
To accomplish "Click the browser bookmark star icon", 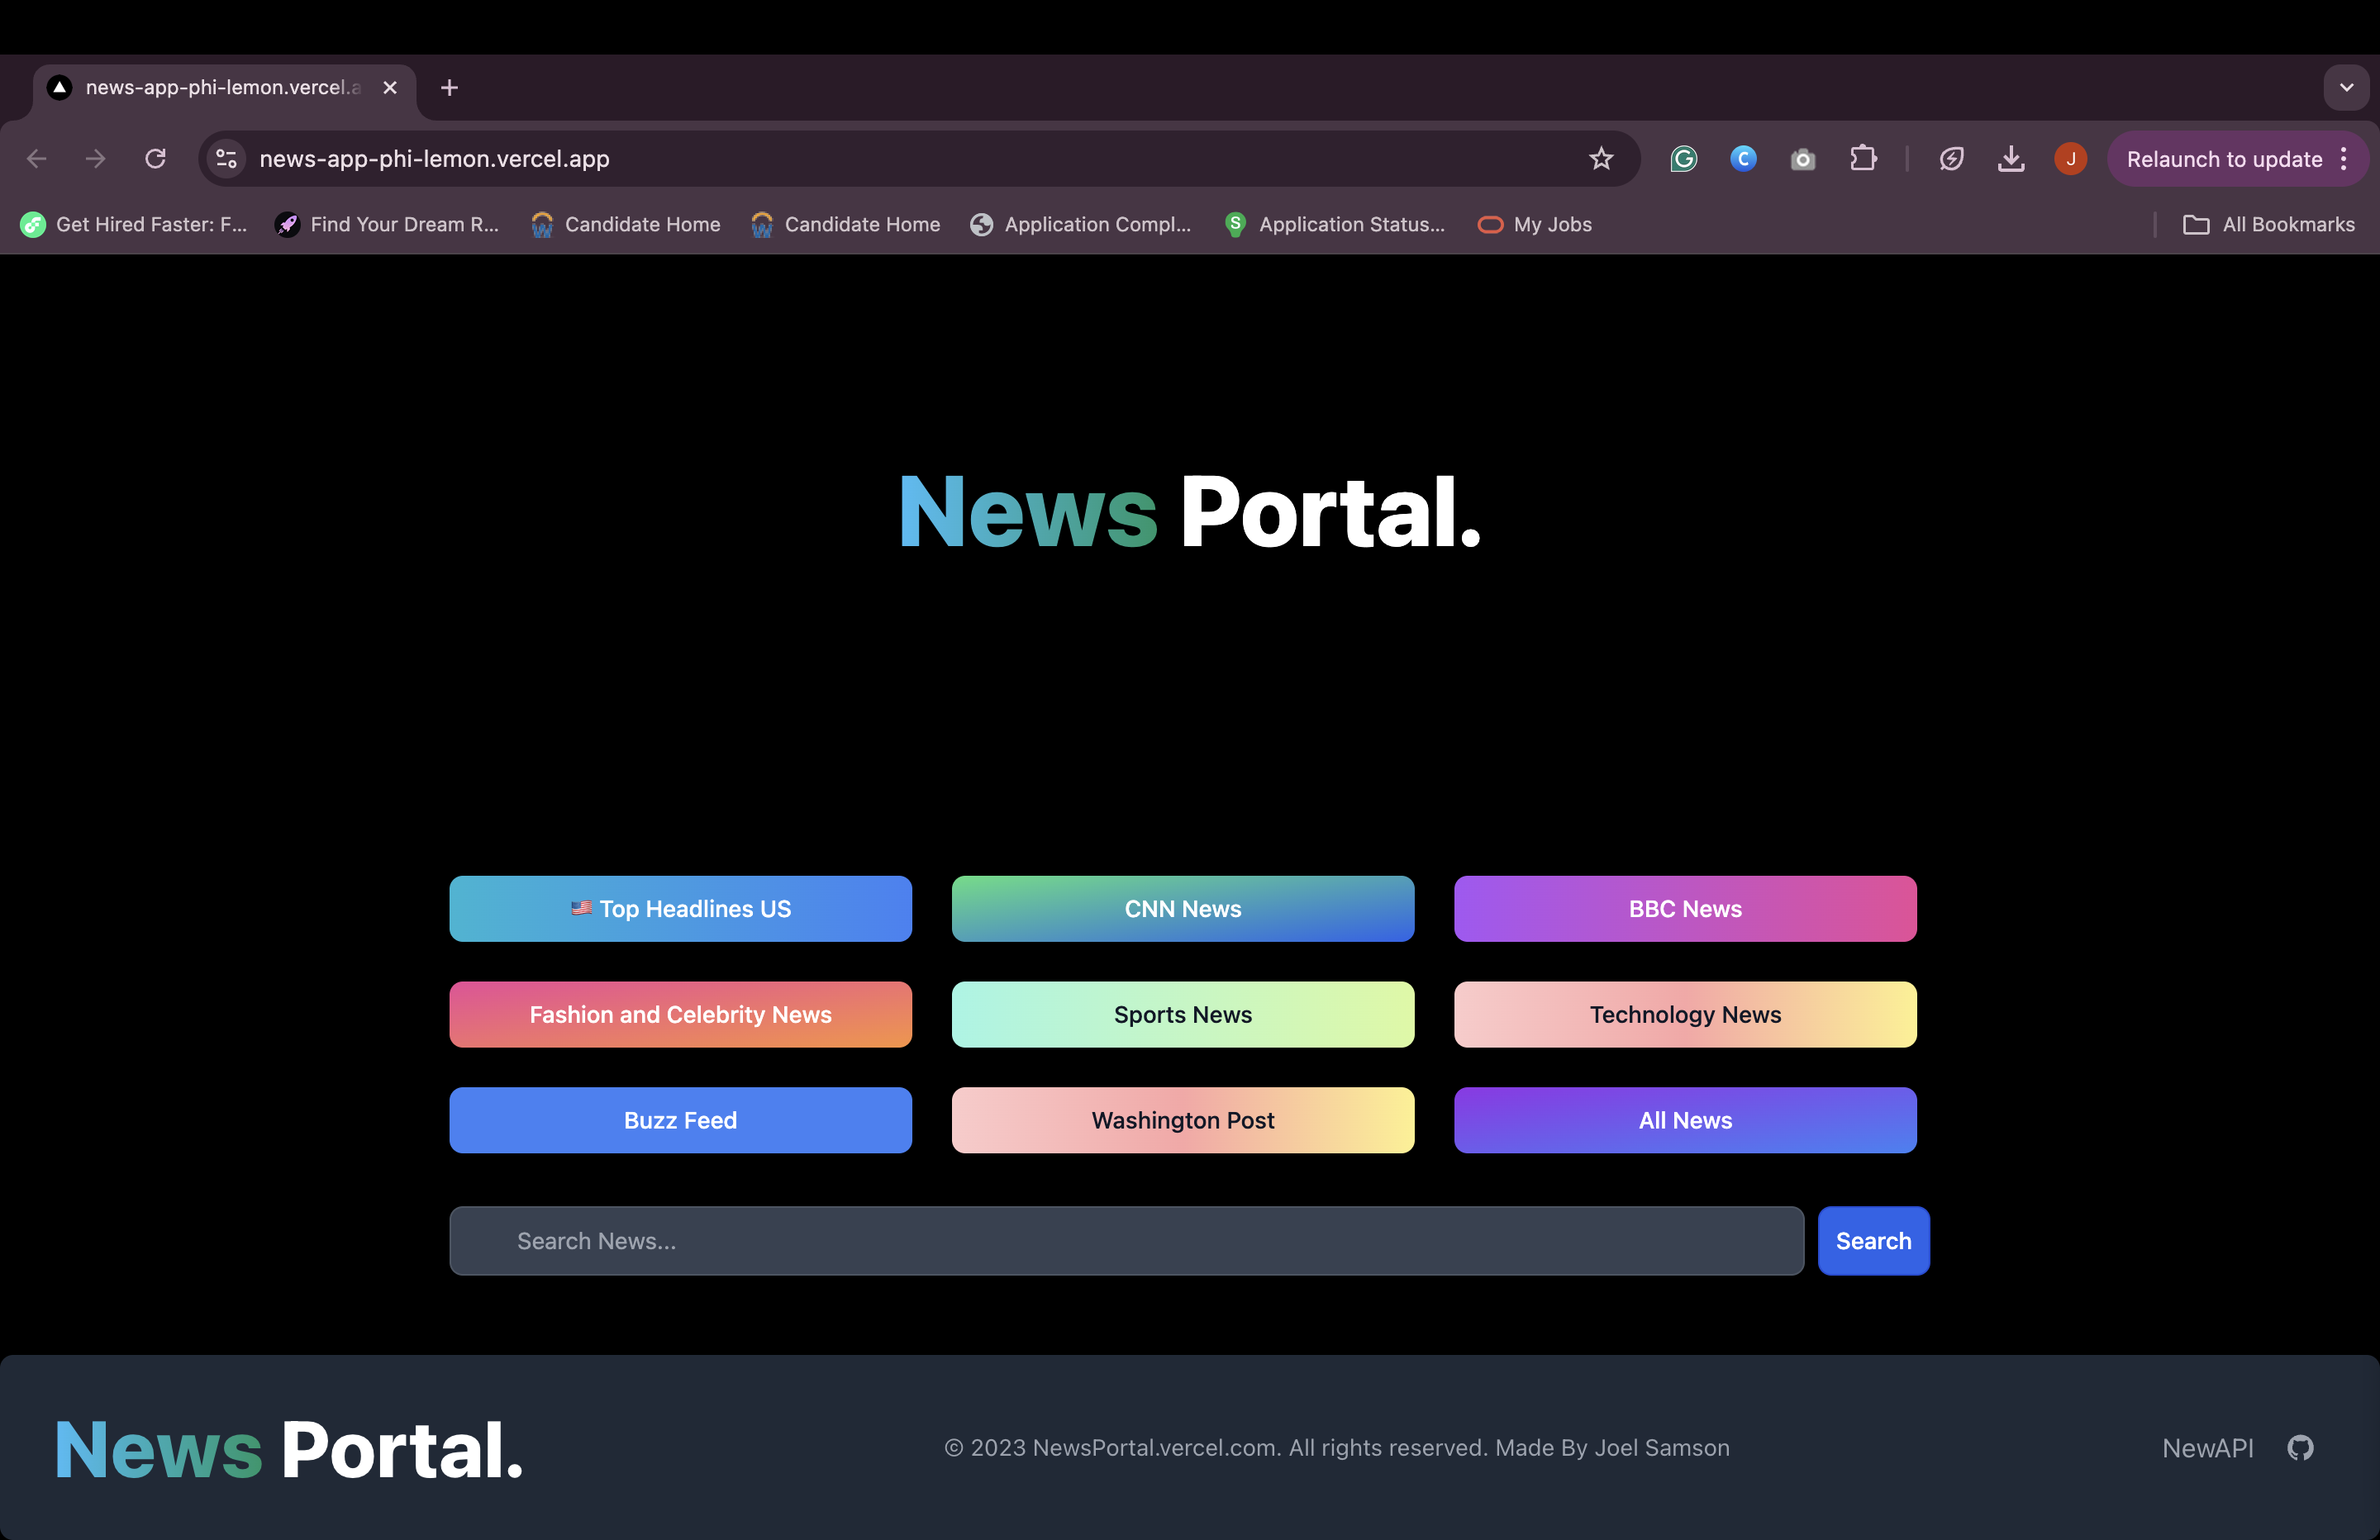I will coord(1599,158).
